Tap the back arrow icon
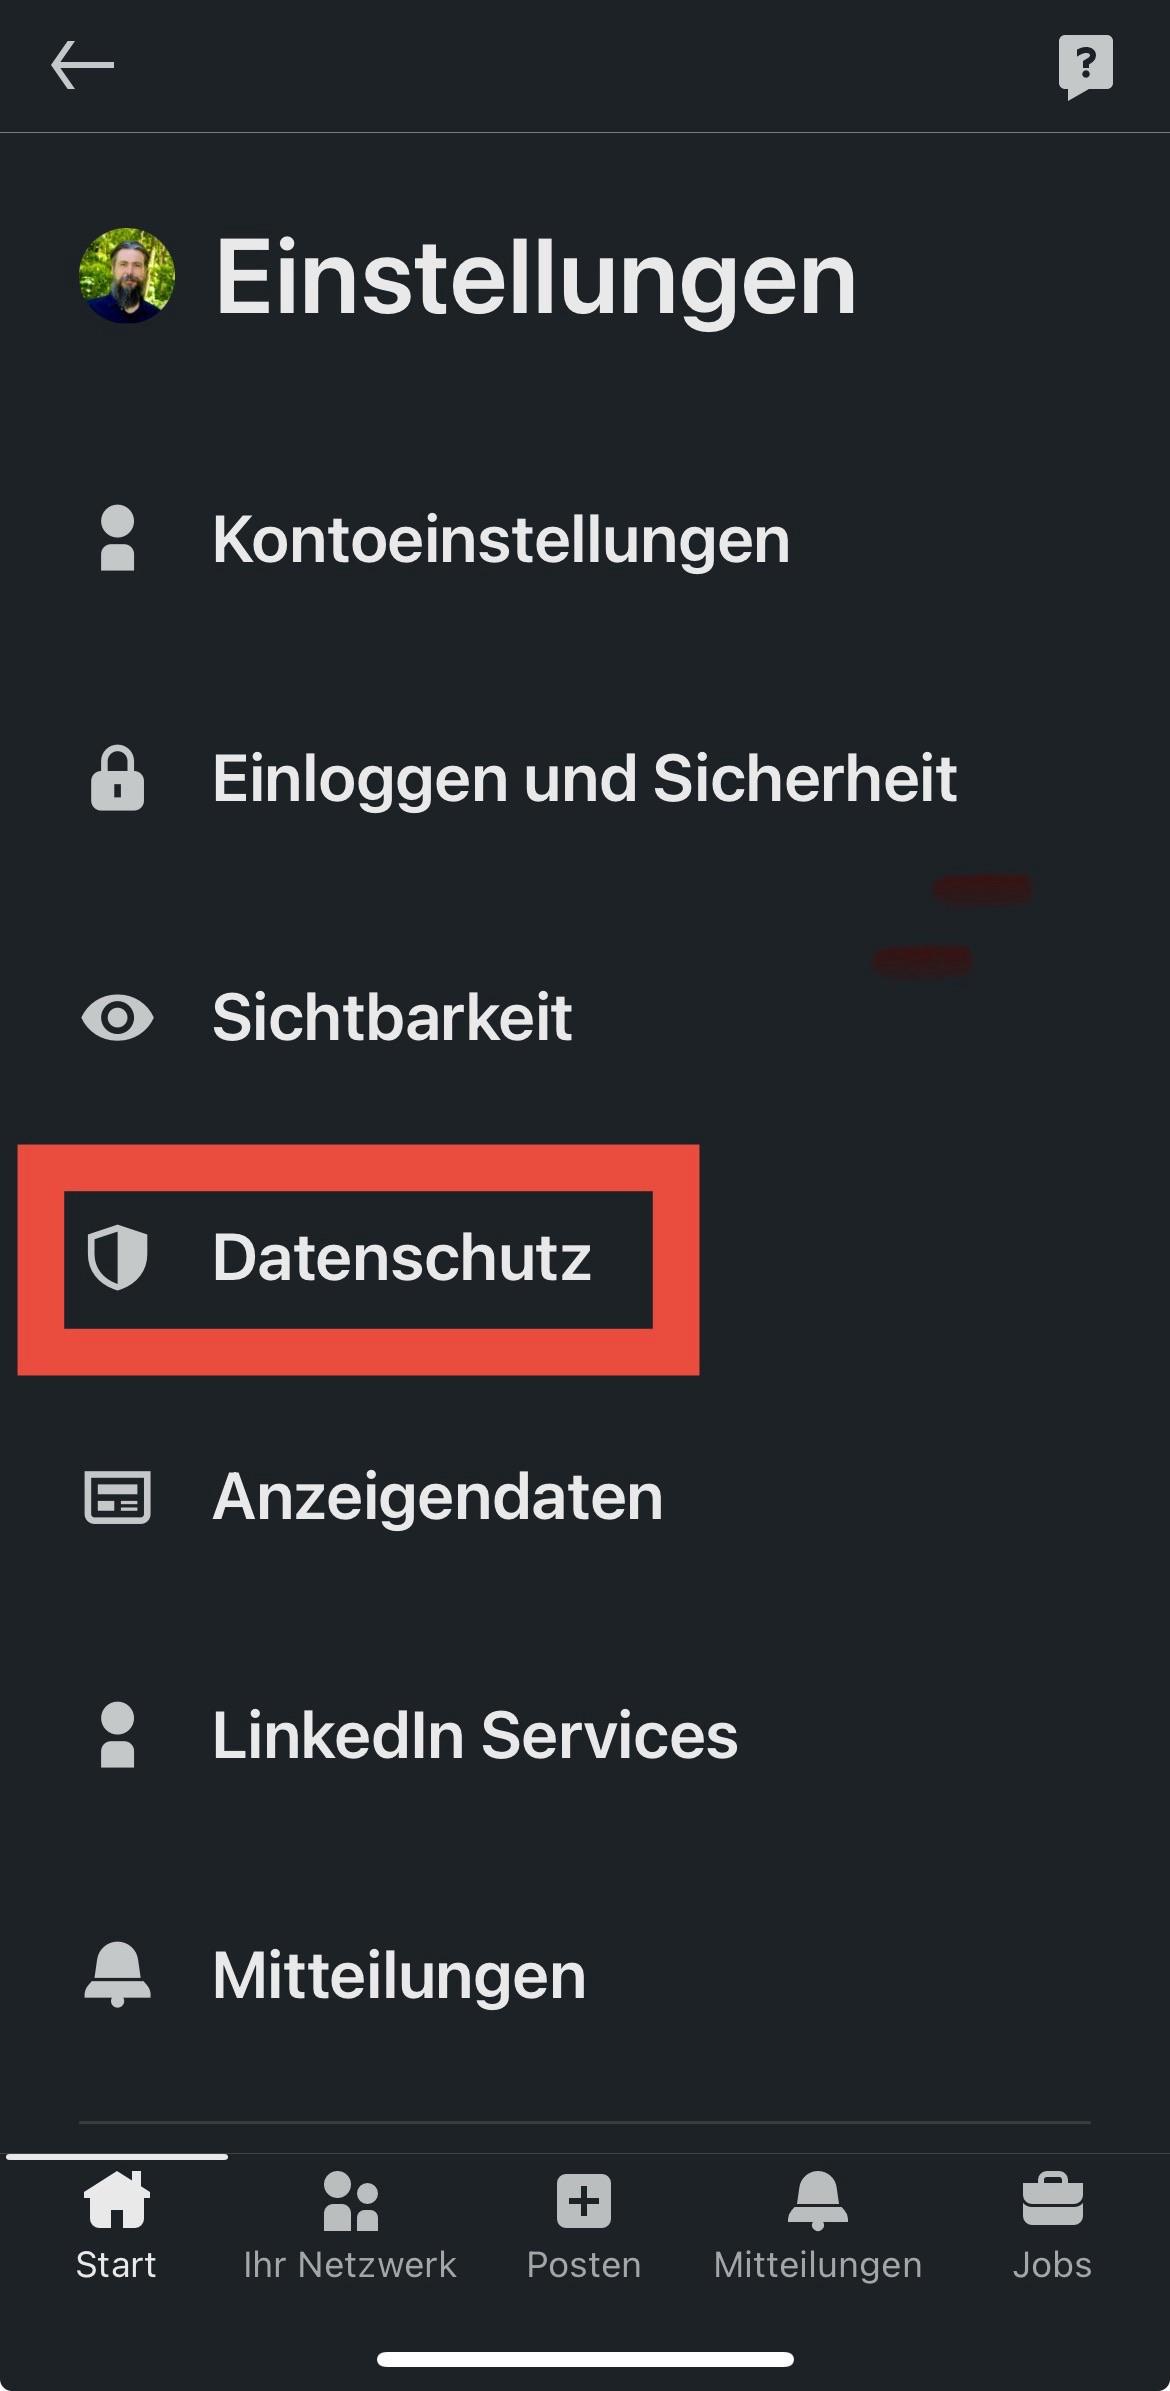1170x2391 pixels. pyautogui.click(x=82, y=66)
